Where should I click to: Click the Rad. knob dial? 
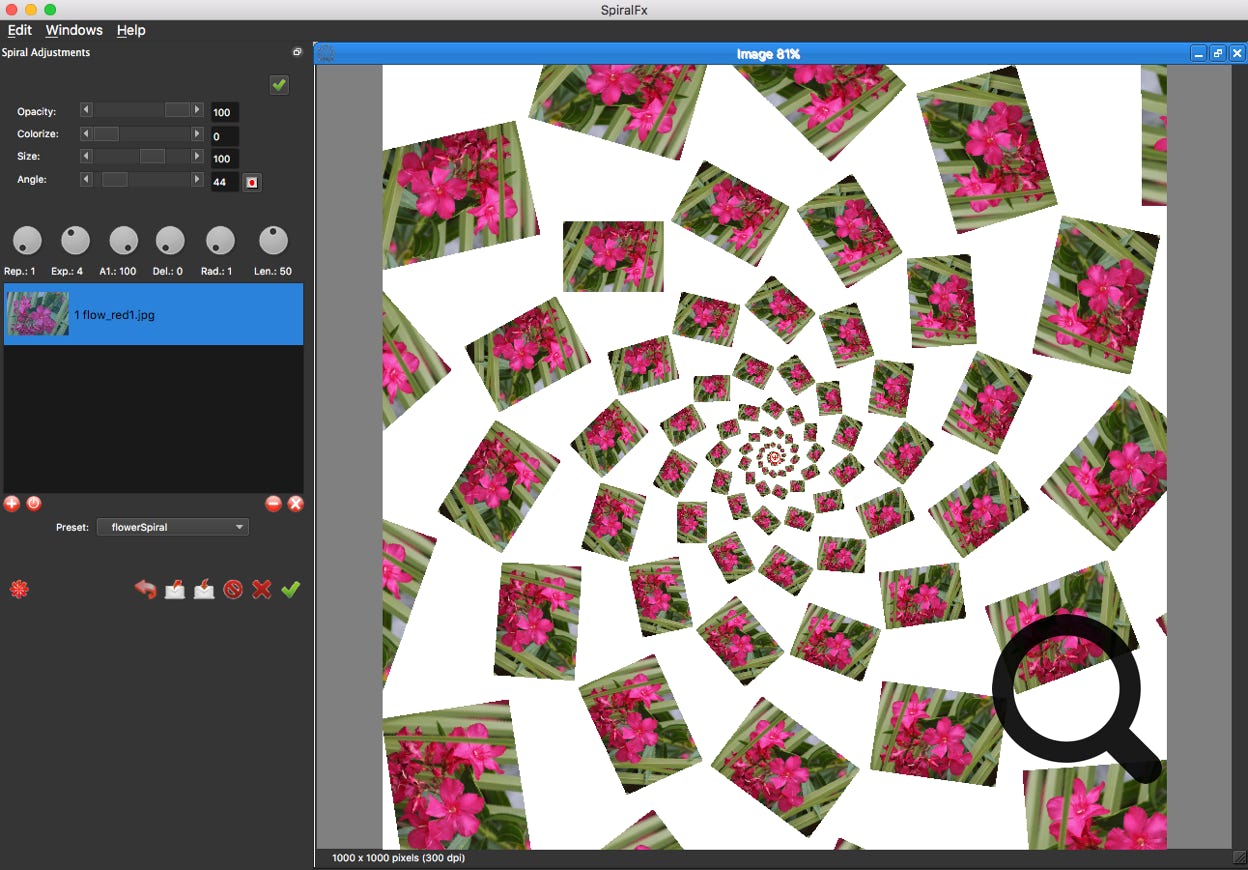point(220,240)
